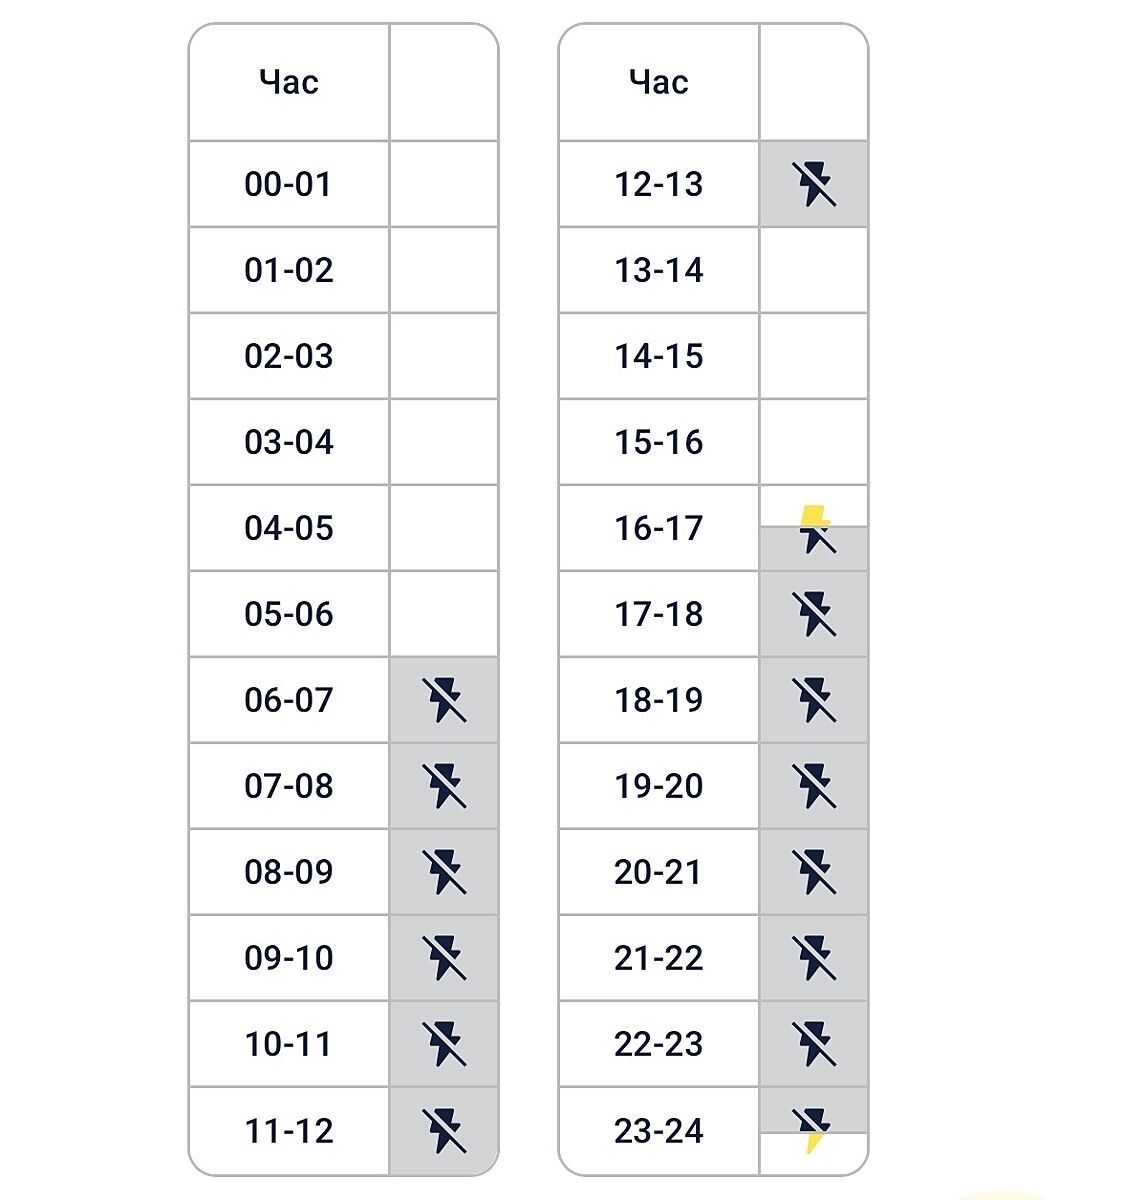Screen dimensions: 1145x1200
Task: Select the empty status cell for 14-15
Action: (814, 356)
